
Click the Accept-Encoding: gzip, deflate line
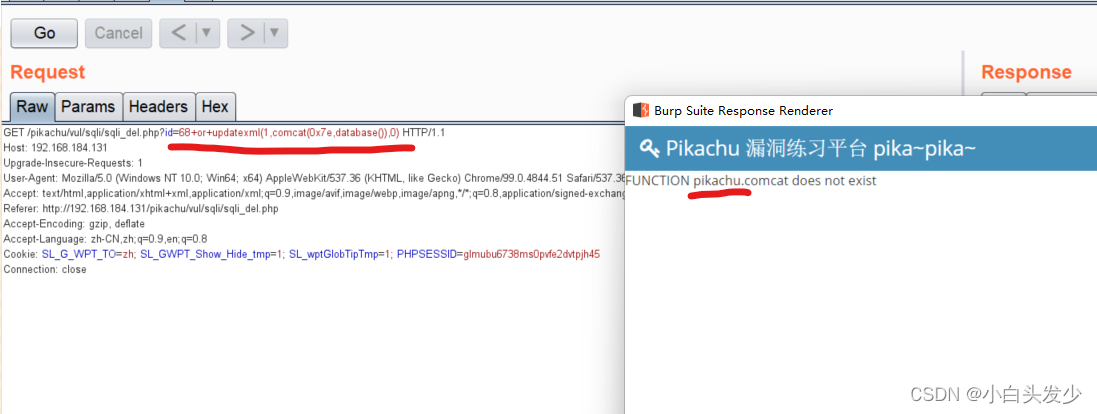click(x=74, y=224)
